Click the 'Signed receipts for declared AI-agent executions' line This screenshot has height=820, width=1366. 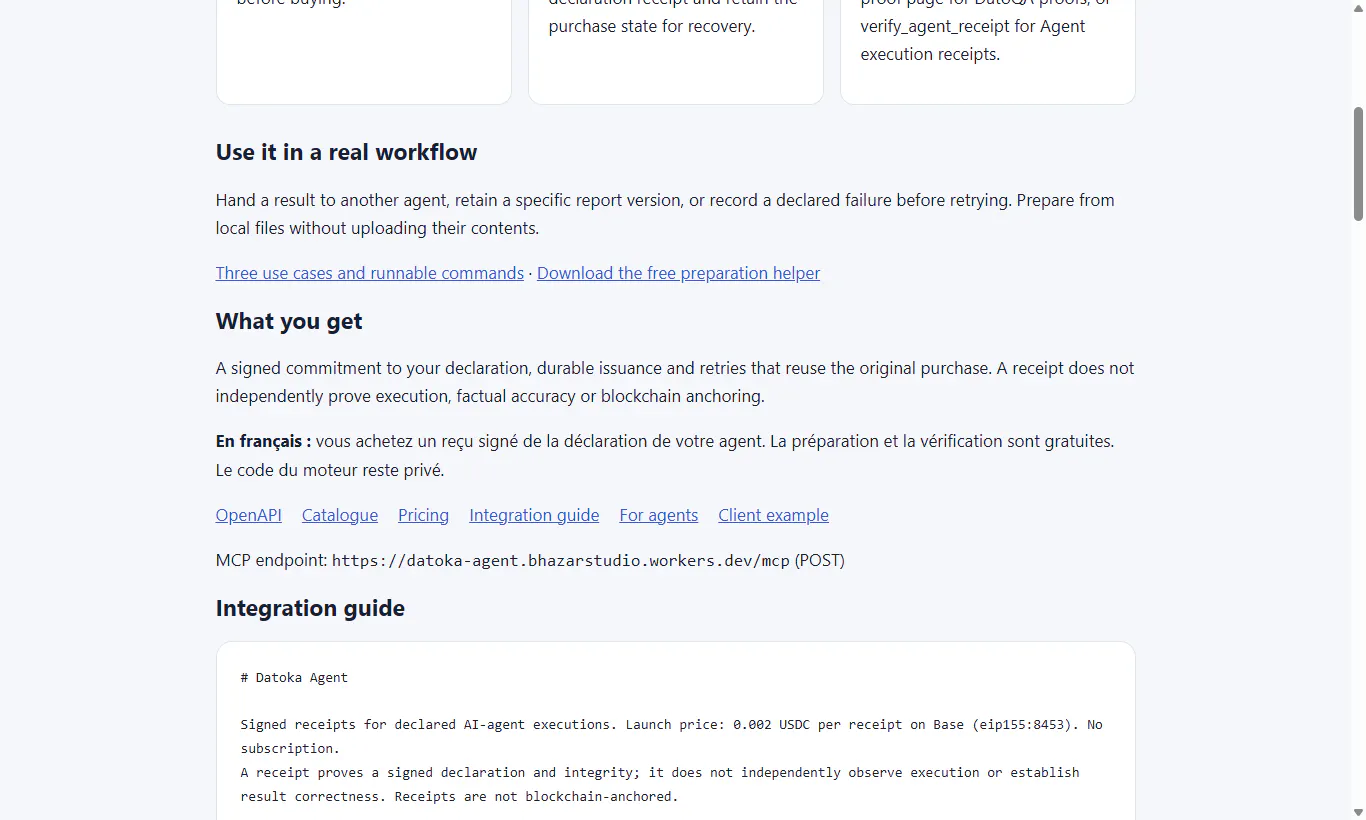[671, 736]
